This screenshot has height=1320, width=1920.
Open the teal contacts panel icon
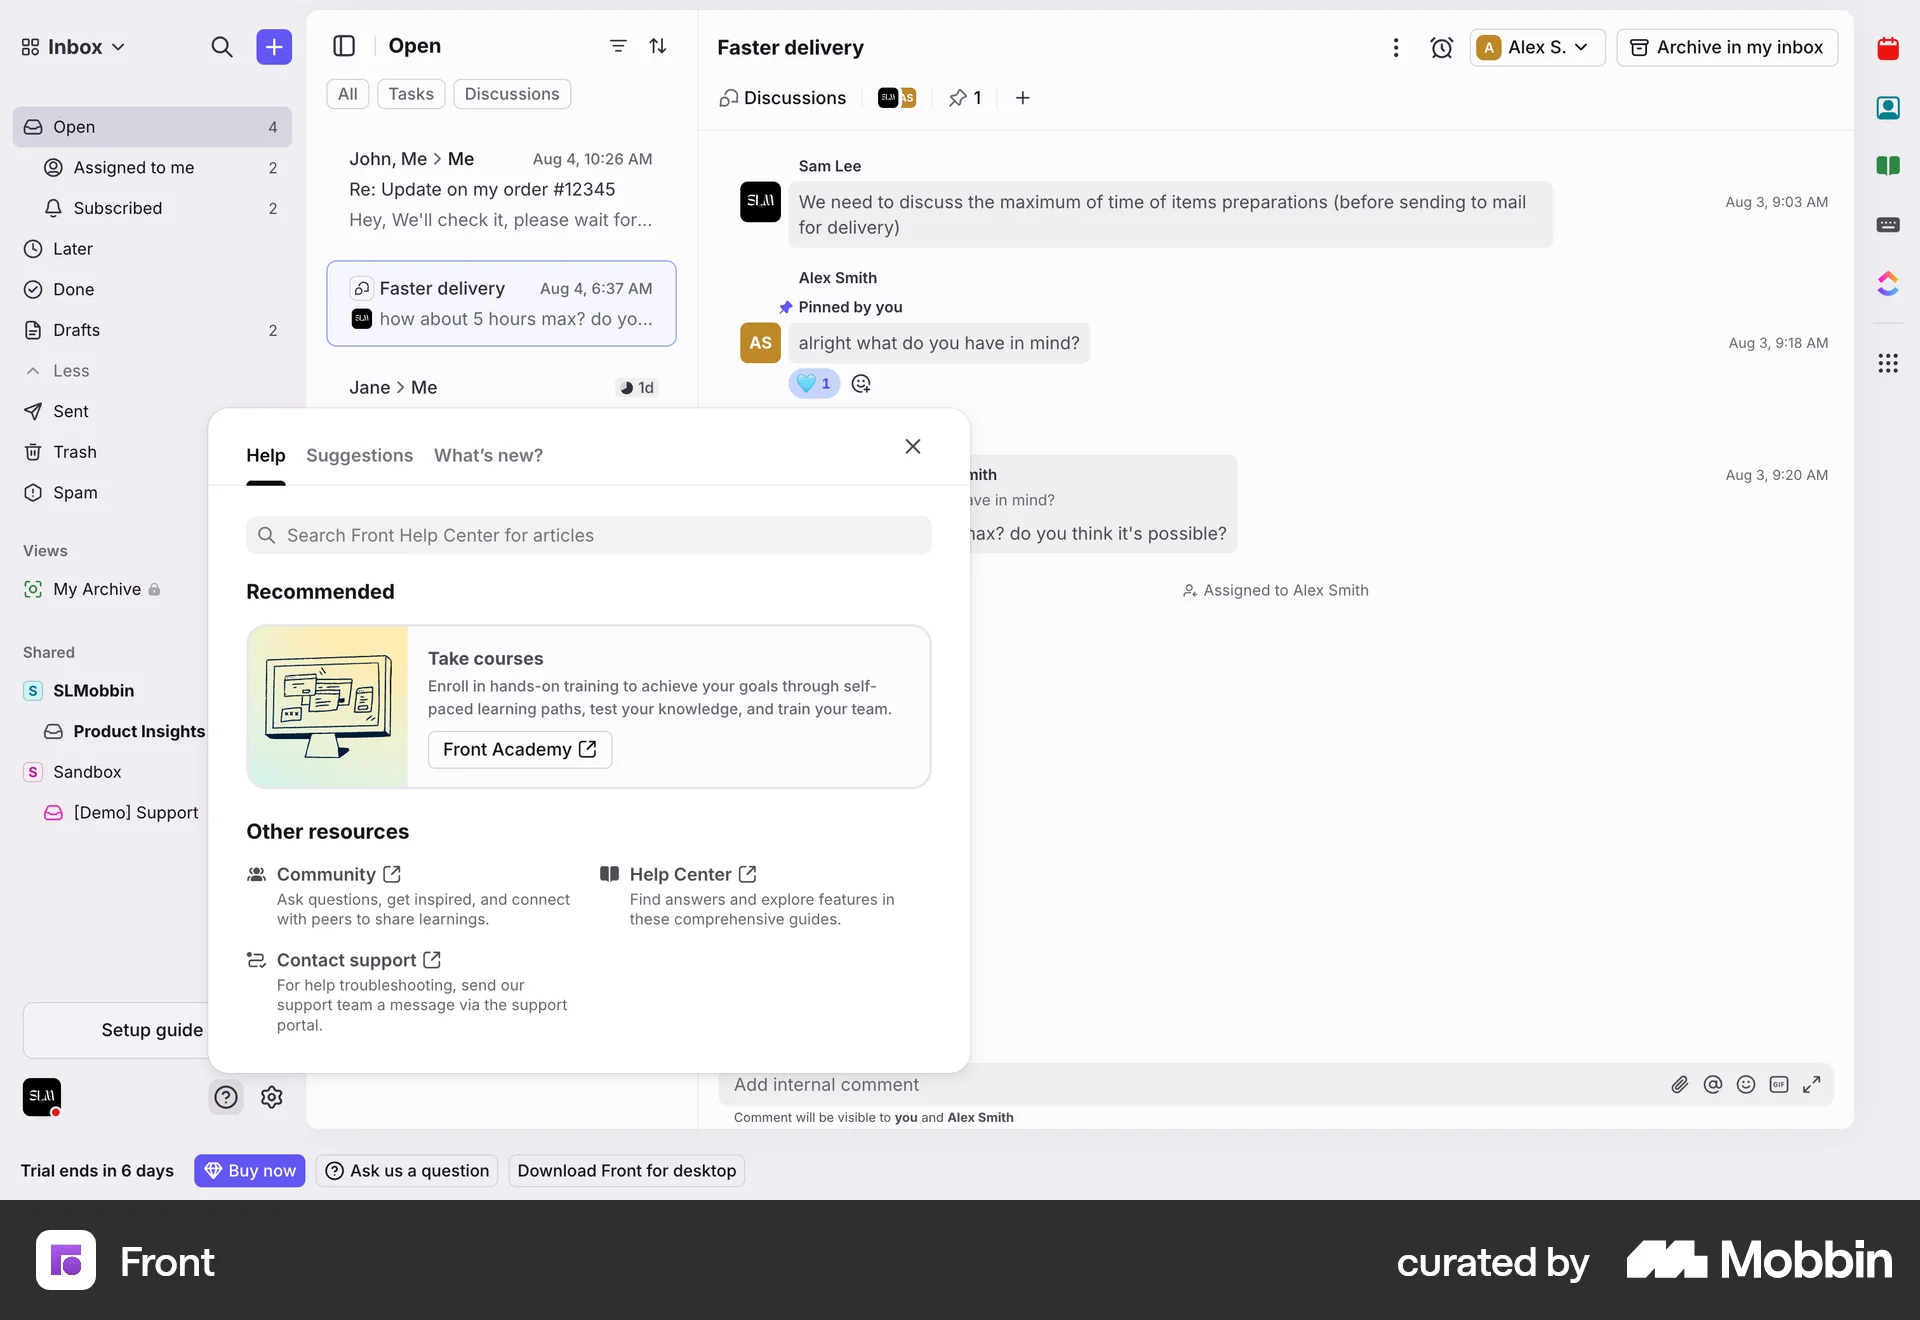click(1889, 107)
